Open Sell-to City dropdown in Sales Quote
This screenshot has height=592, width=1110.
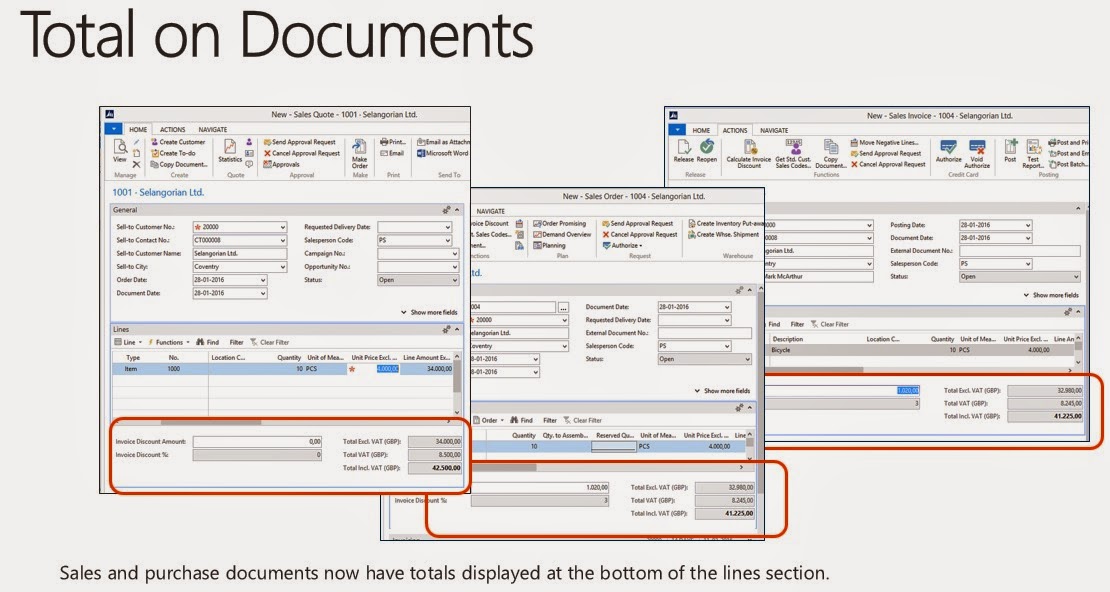point(282,267)
